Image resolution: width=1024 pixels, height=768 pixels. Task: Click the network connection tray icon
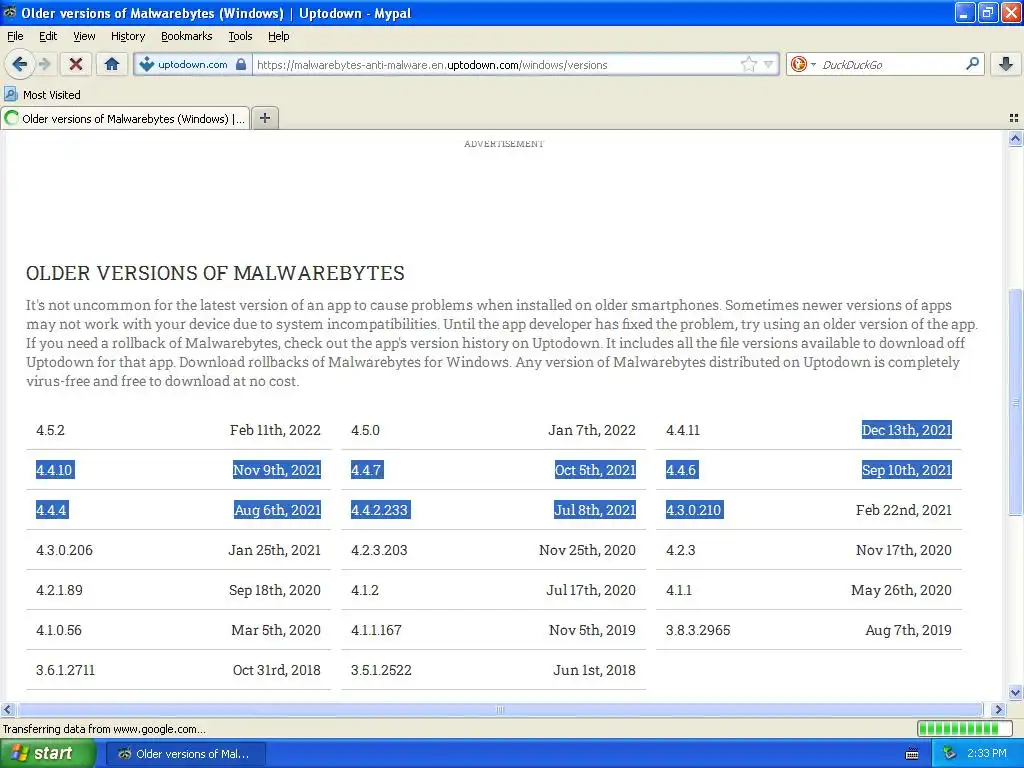(950, 754)
